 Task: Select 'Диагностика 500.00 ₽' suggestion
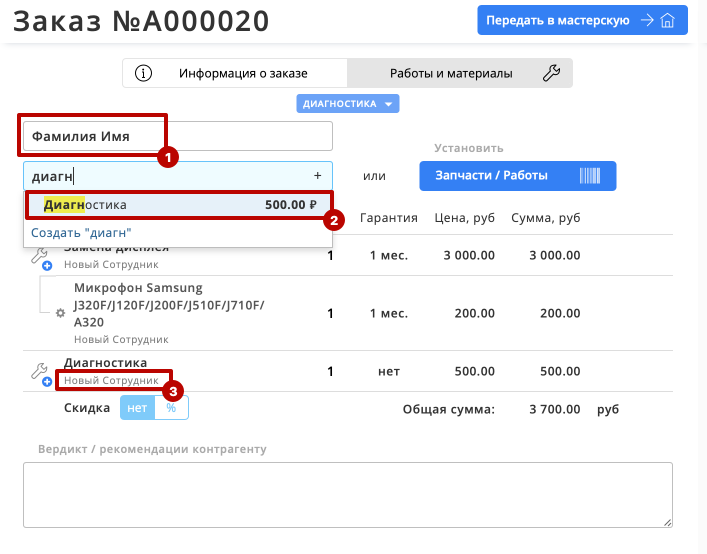179,205
